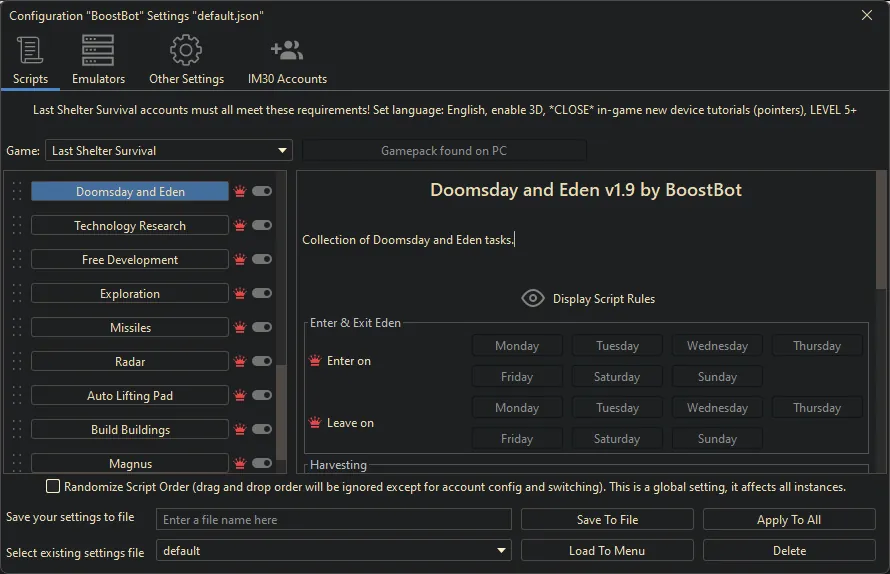
Task: Click the crown icon beside Magnus
Action: 240,464
